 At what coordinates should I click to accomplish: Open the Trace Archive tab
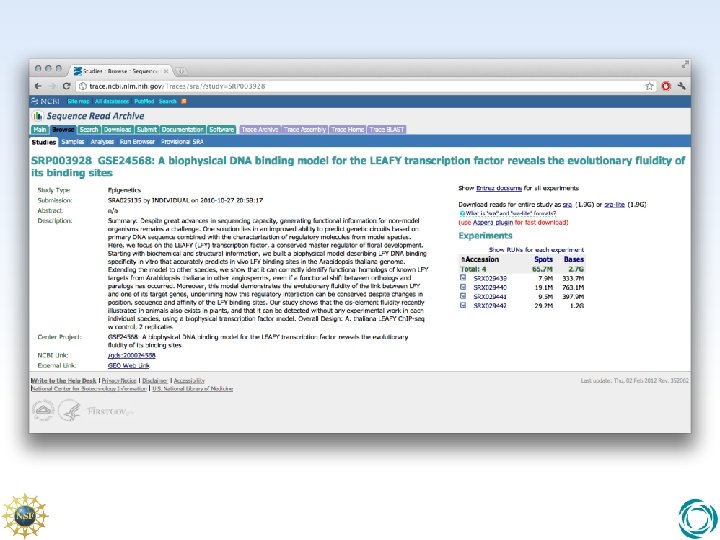pos(260,130)
